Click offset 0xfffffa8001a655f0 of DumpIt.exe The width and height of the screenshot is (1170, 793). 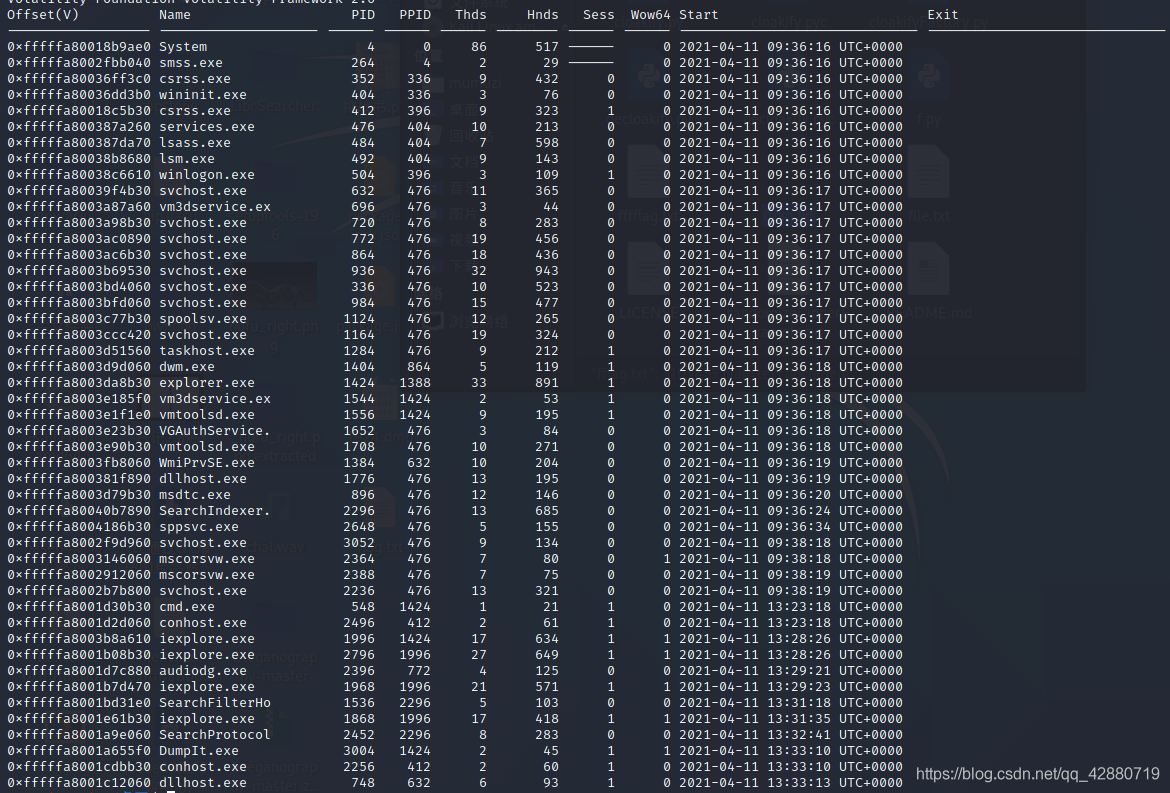(79, 750)
